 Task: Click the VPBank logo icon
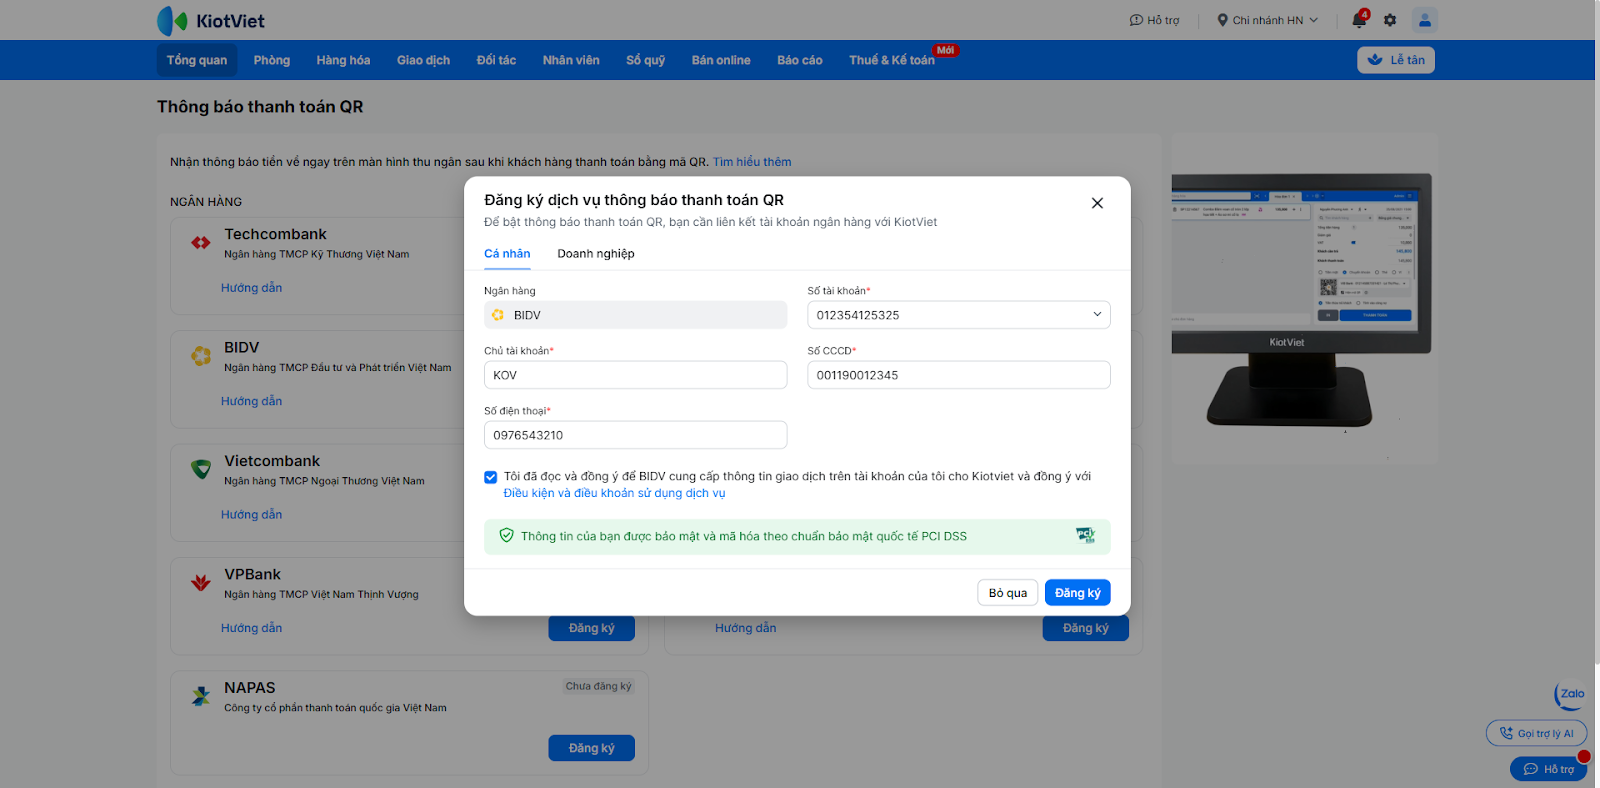click(x=201, y=582)
